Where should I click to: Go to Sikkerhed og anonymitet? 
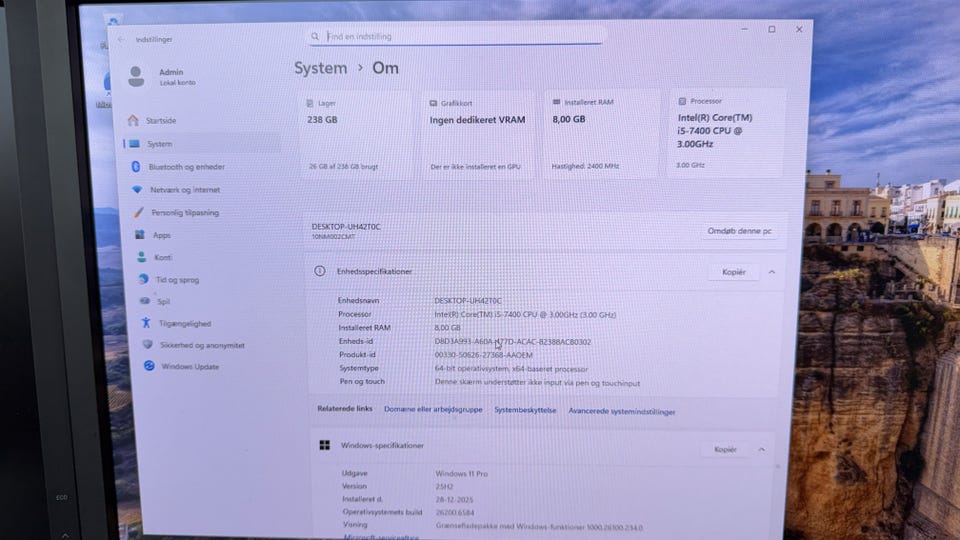[x=202, y=345]
